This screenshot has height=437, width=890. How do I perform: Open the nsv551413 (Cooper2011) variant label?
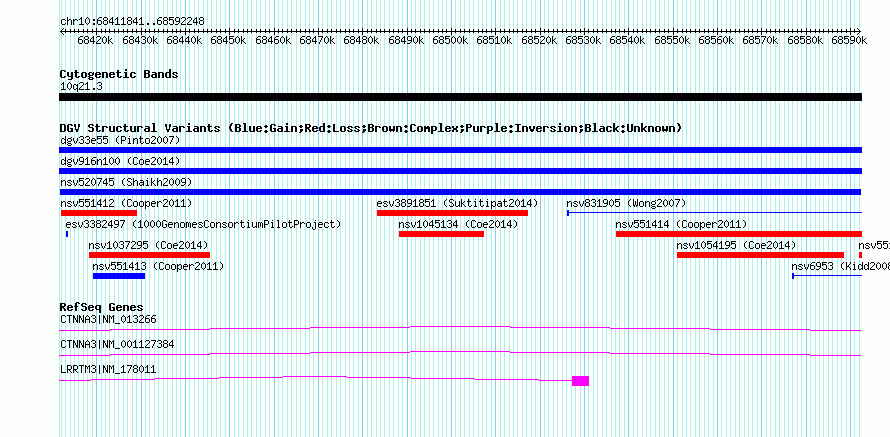(158, 266)
